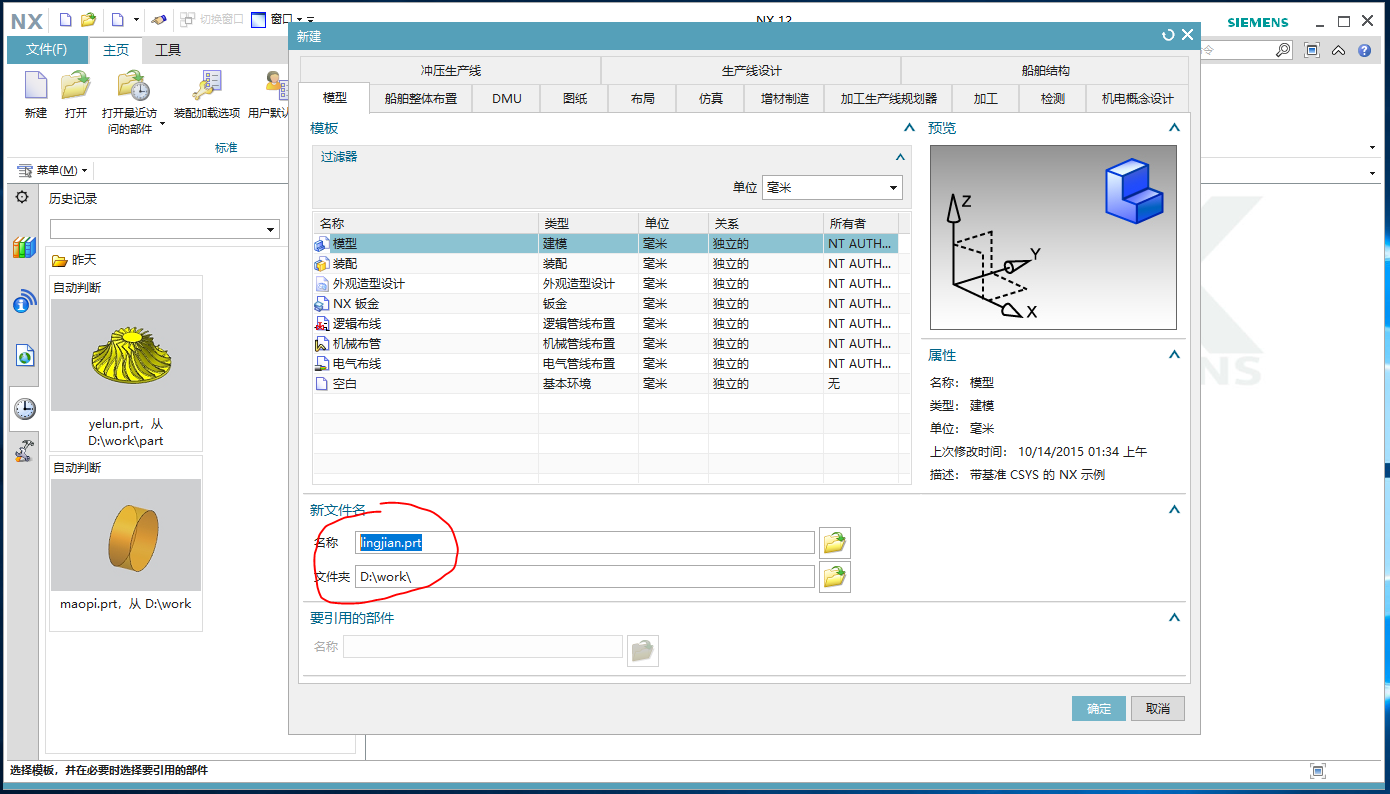Open the blue info signal tab in the resource bar

(x=24, y=302)
